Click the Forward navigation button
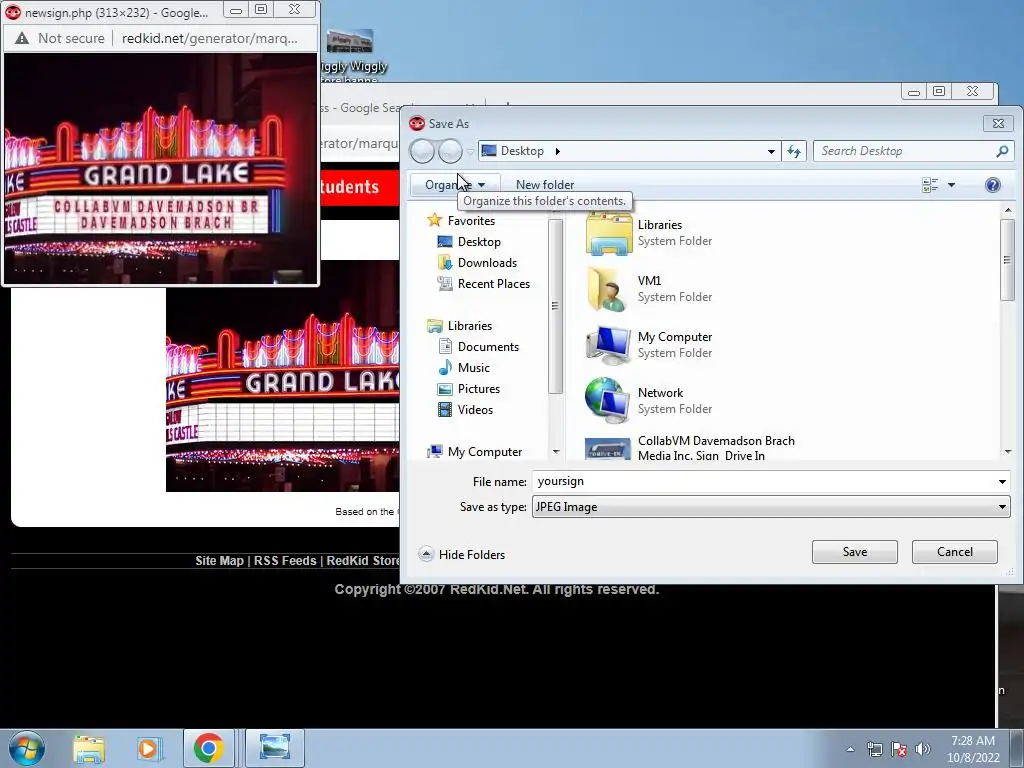 (x=450, y=152)
